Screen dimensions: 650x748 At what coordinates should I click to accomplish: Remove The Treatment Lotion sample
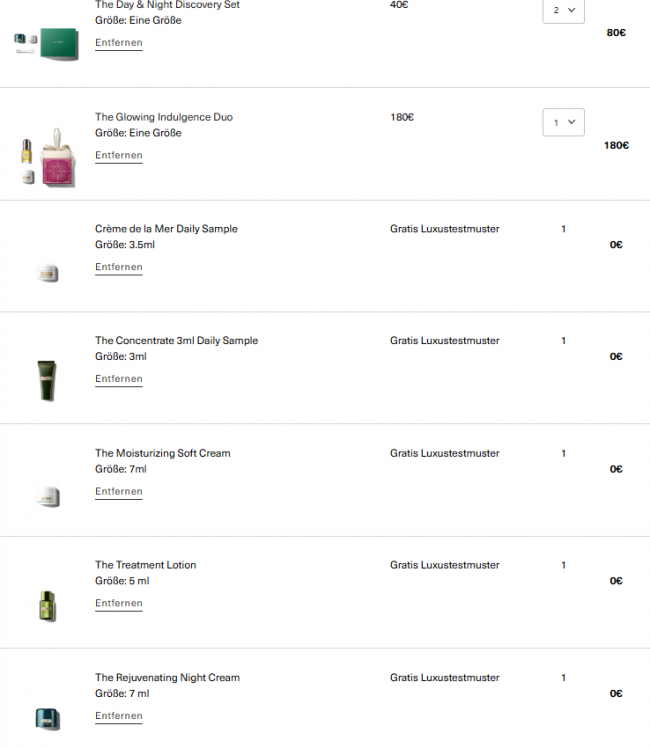pos(119,603)
